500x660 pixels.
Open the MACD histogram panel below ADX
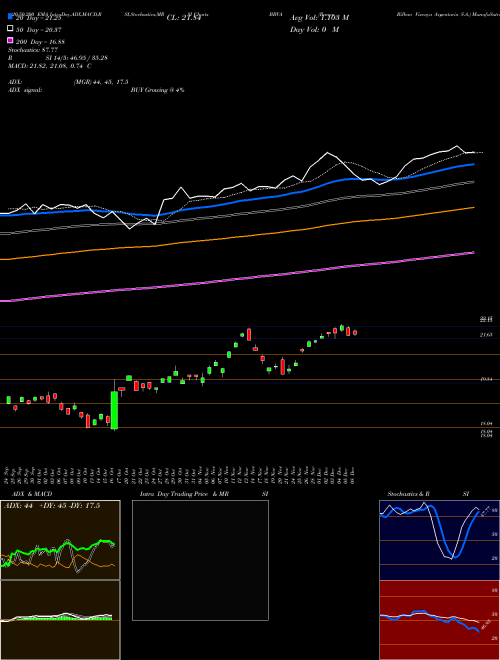click(x=60, y=620)
